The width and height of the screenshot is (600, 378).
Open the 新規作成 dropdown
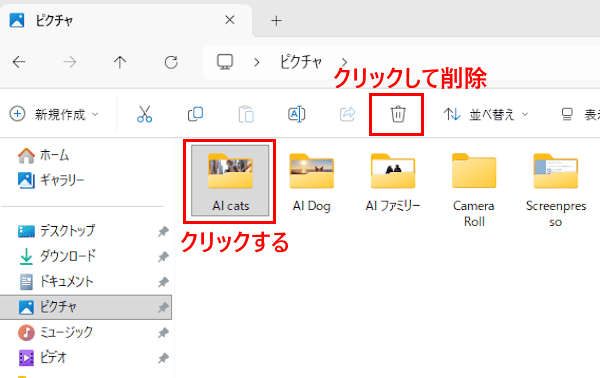(x=54, y=114)
